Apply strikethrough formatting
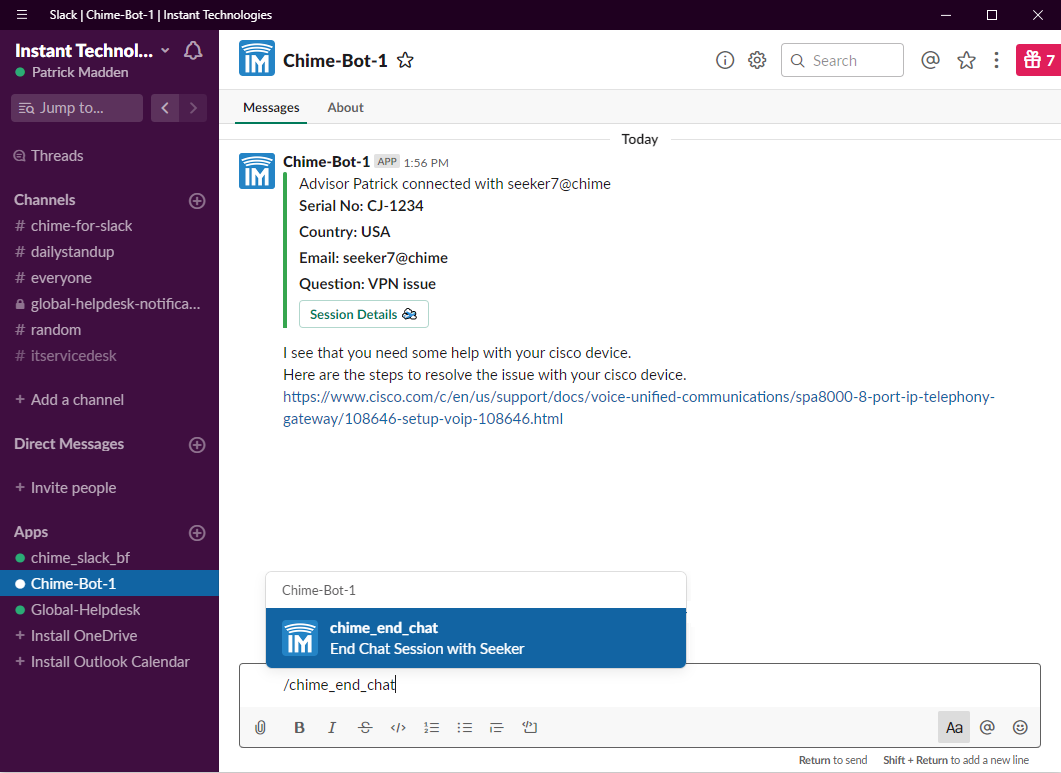1061x773 pixels. click(x=365, y=728)
